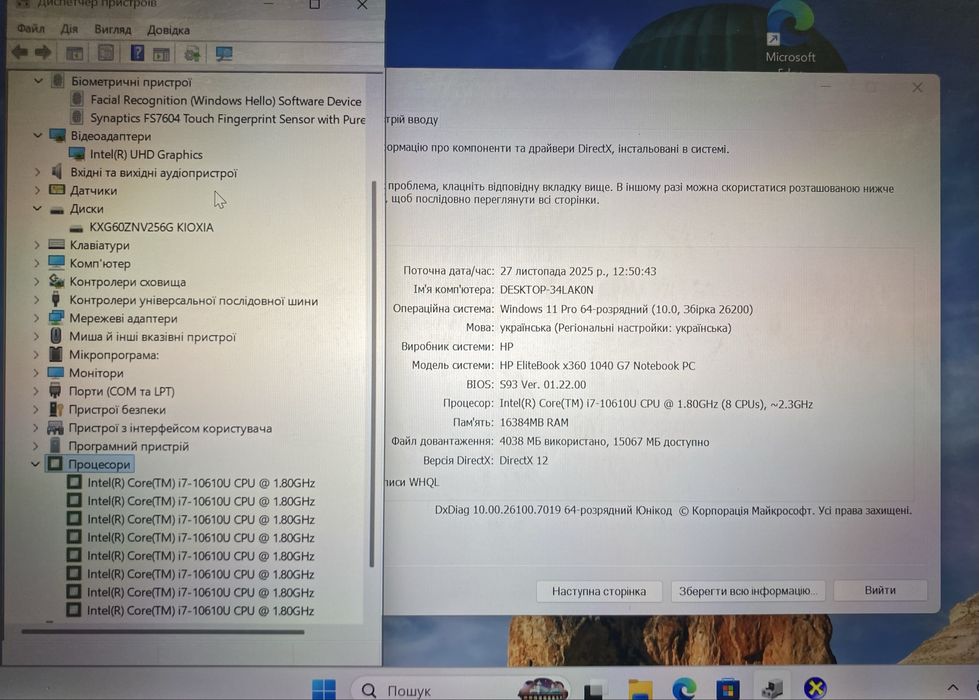Click Наступна сторінка in DxDiag
Image resolution: width=979 pixels, height=700 pixels.
(599, 591)
